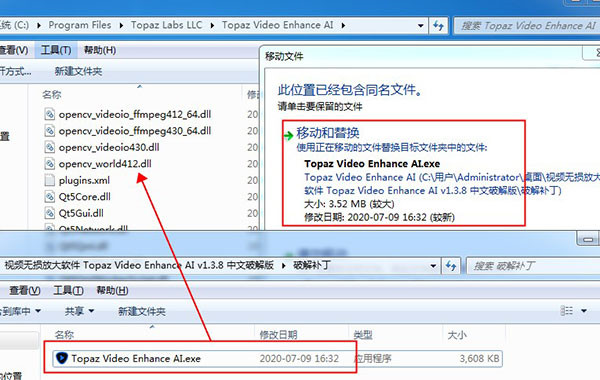Change view using the view mode icon
The height and width of the screenshot is (380, 600).
click(567, 310)
